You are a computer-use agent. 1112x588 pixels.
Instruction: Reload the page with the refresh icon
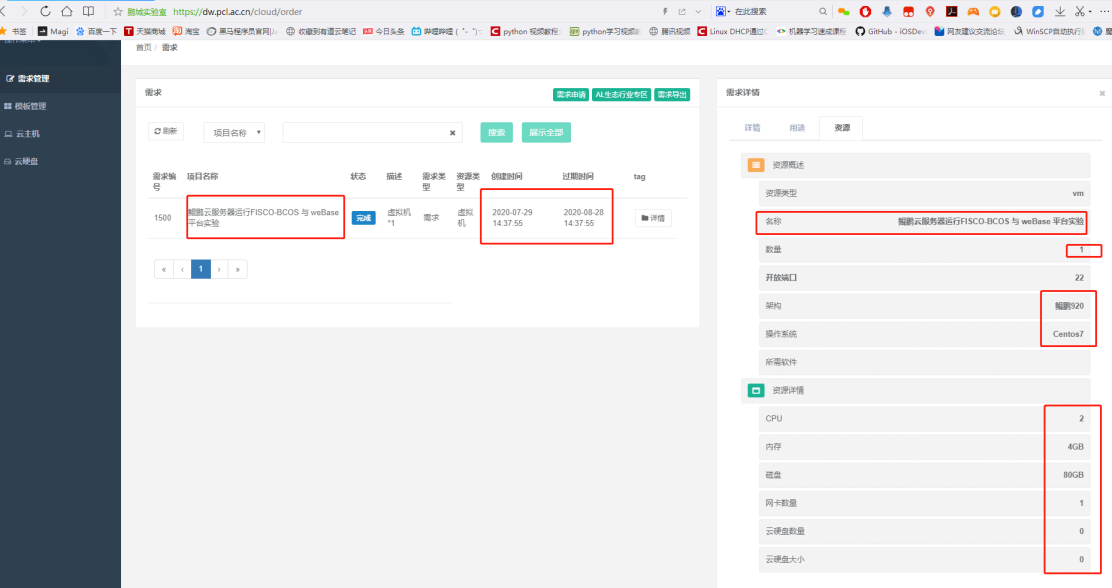click(45, 11)
